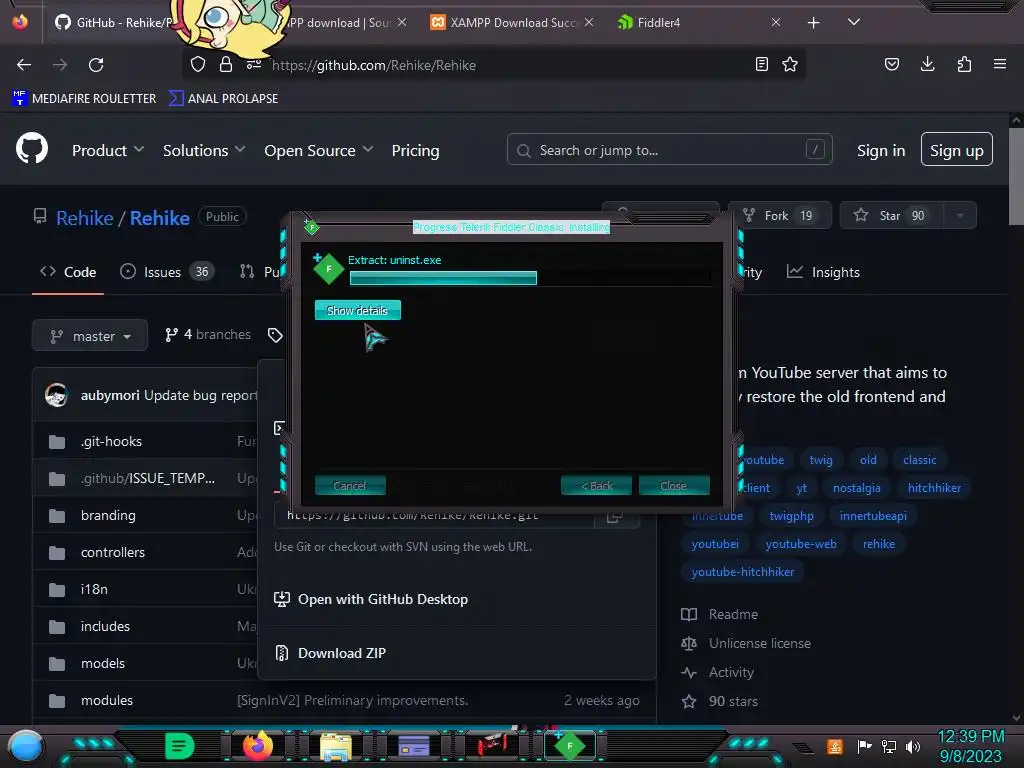Click Sign in link
Viewport: 1024px width, 768px height.
(x=881, y=150)
